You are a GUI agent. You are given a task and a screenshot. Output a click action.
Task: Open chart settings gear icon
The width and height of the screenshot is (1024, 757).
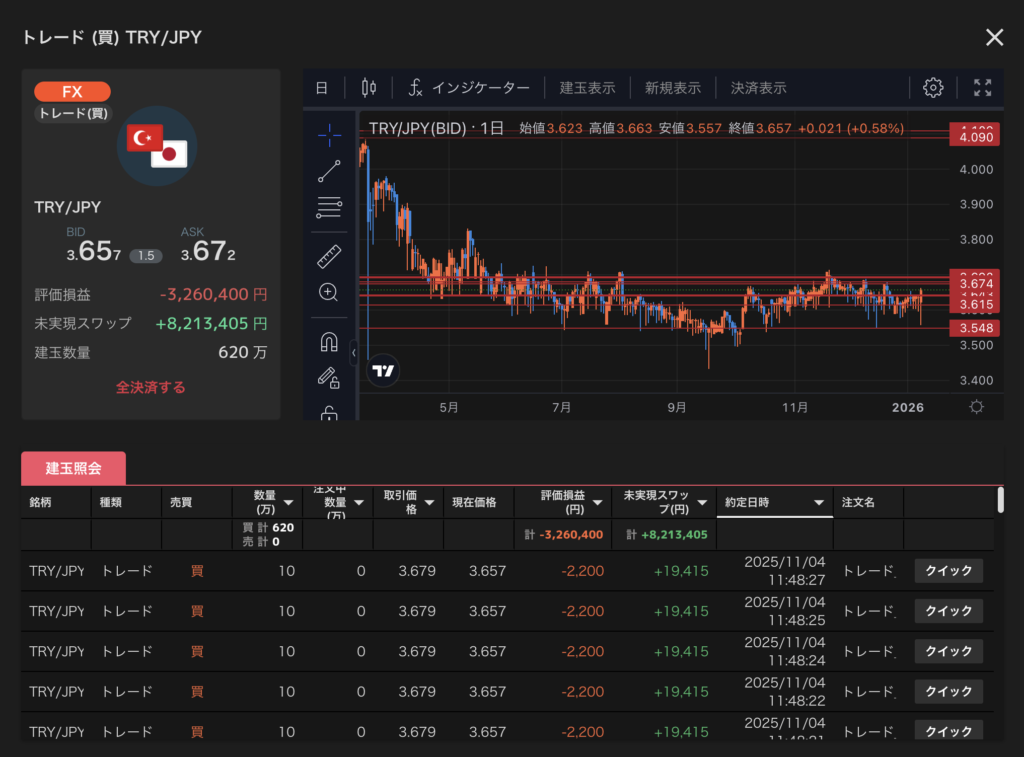[933, 88]
